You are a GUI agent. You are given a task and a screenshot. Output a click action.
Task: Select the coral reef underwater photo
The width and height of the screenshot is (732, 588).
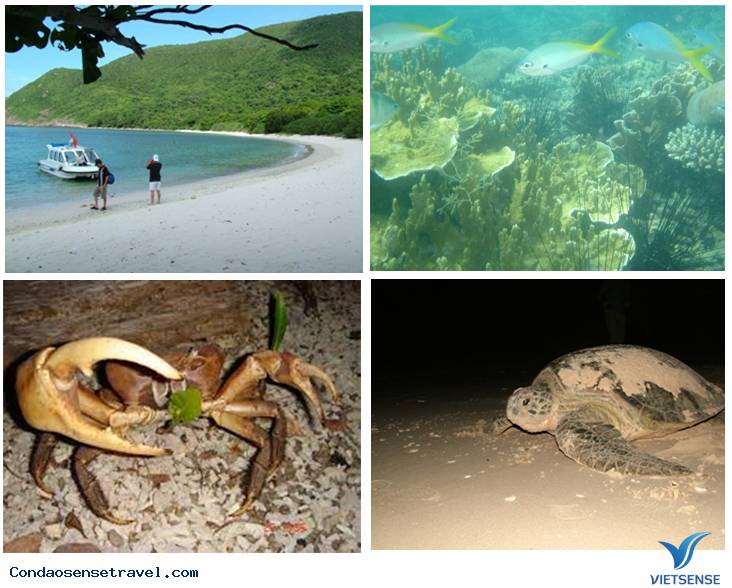547,138
